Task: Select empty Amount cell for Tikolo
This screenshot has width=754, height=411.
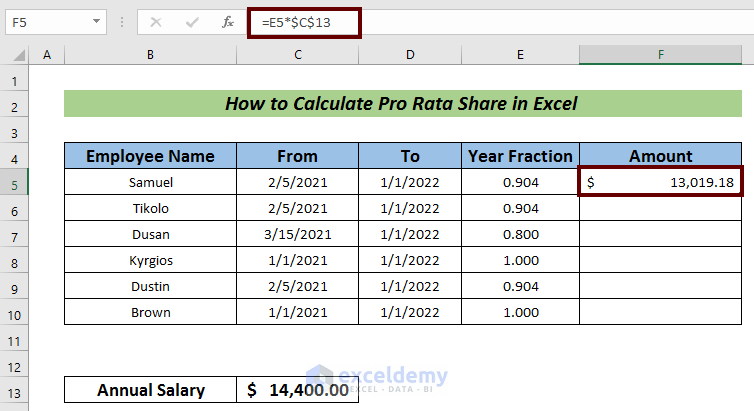Action: 660,208
